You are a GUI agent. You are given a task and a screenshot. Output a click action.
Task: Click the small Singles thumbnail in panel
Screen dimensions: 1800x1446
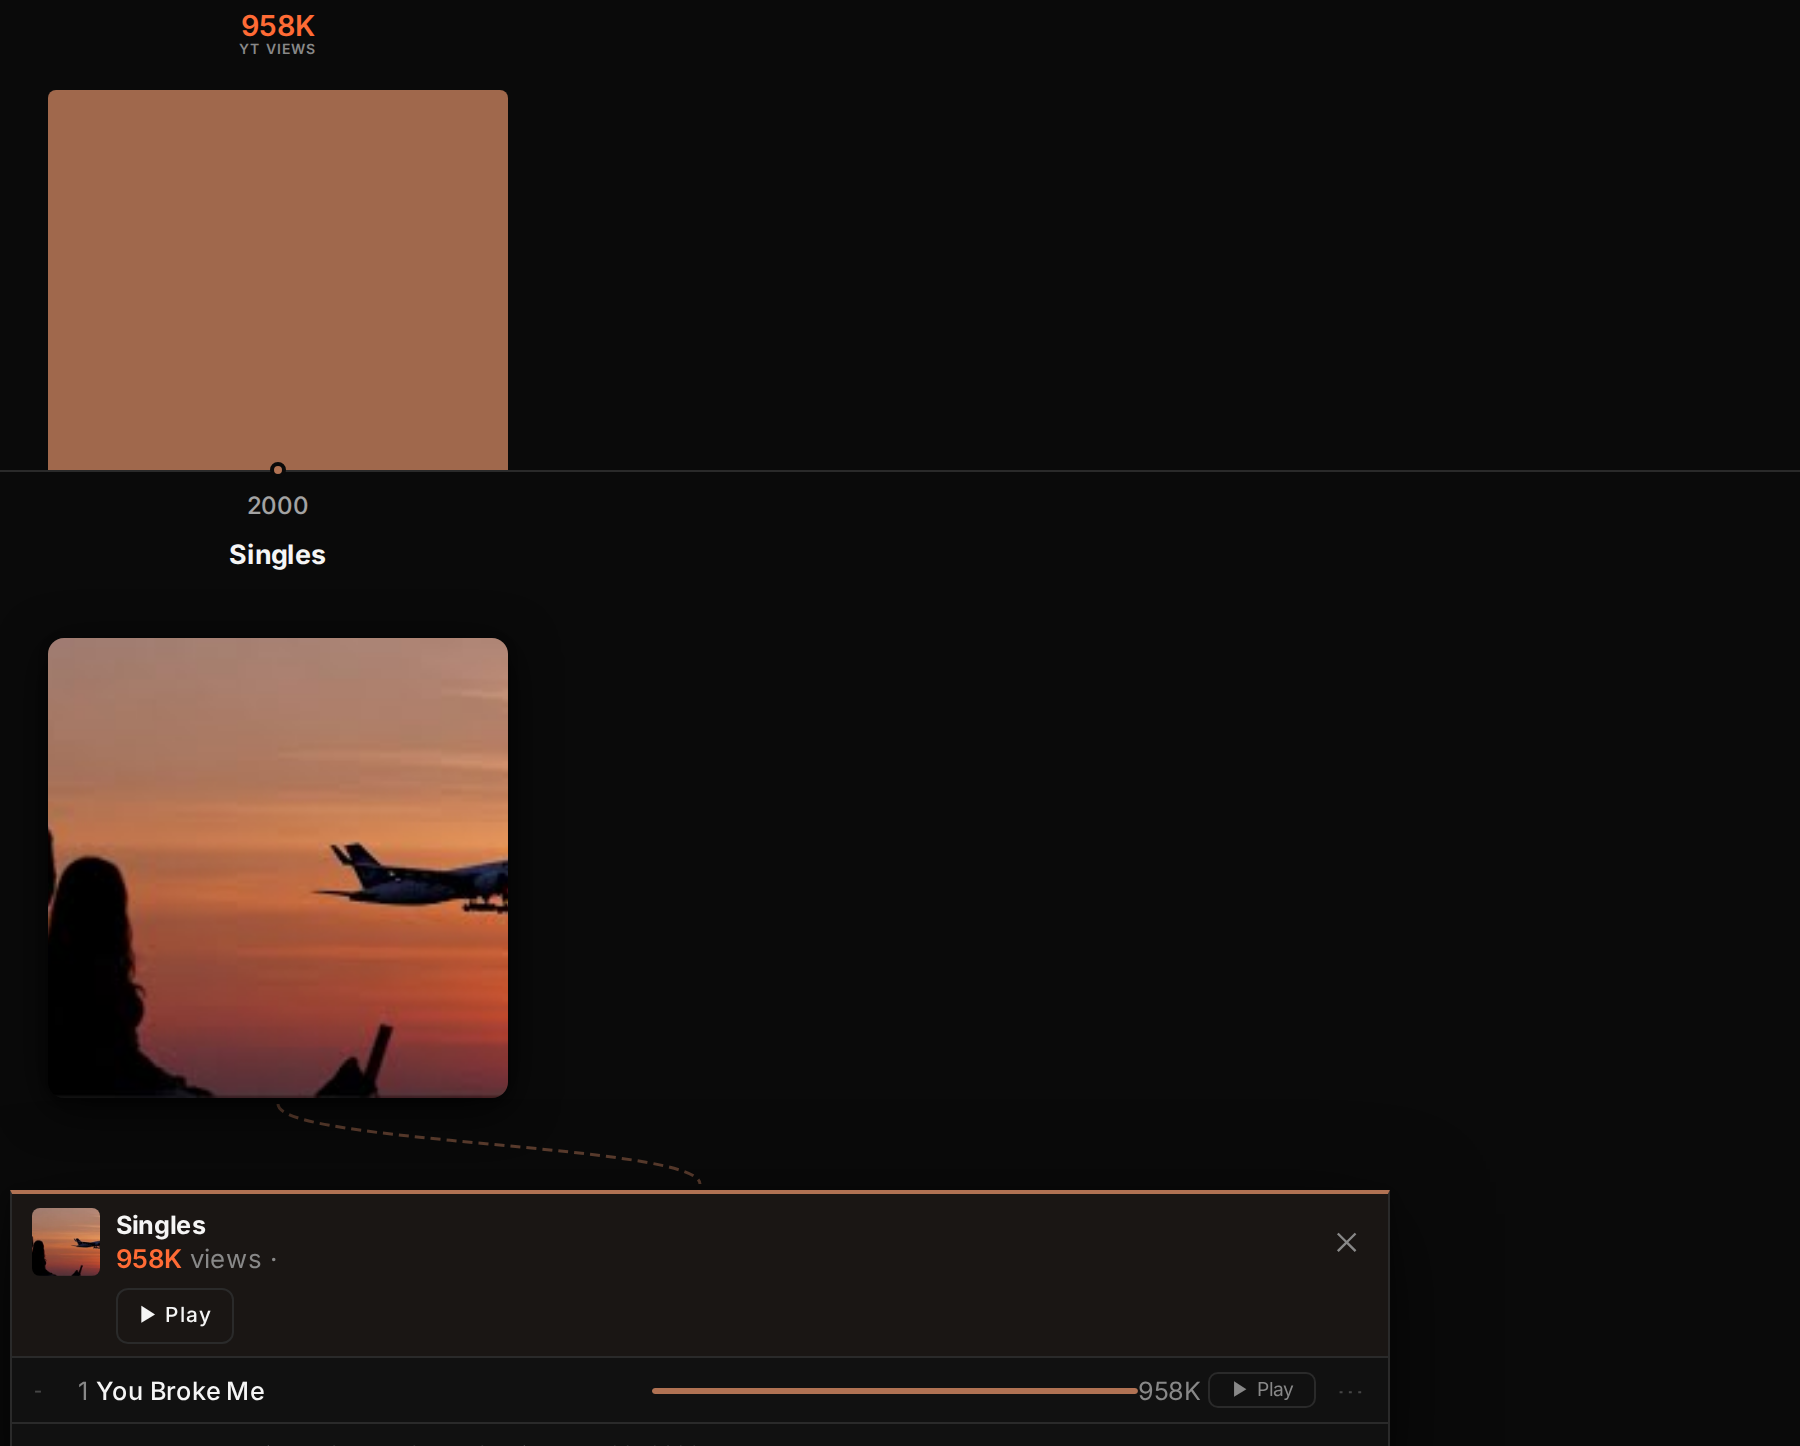[x=66, y=1242]
